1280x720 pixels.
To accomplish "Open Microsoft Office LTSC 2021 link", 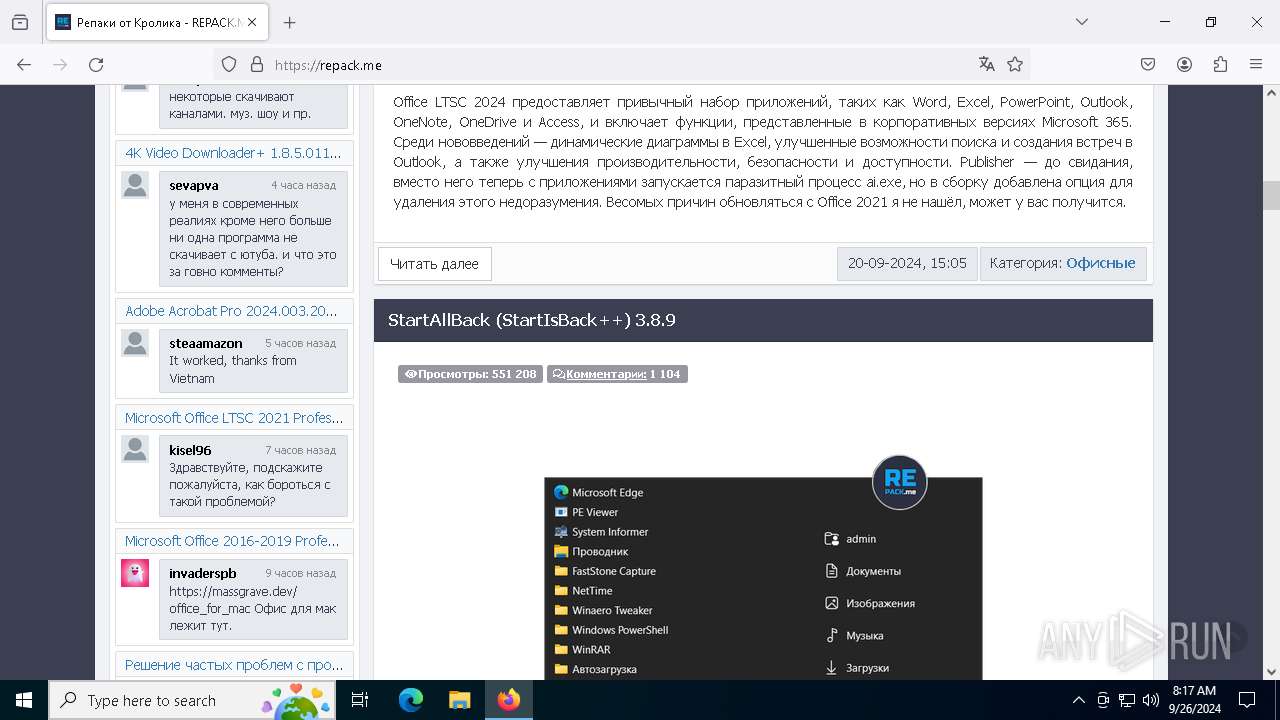I will point(234,418).
